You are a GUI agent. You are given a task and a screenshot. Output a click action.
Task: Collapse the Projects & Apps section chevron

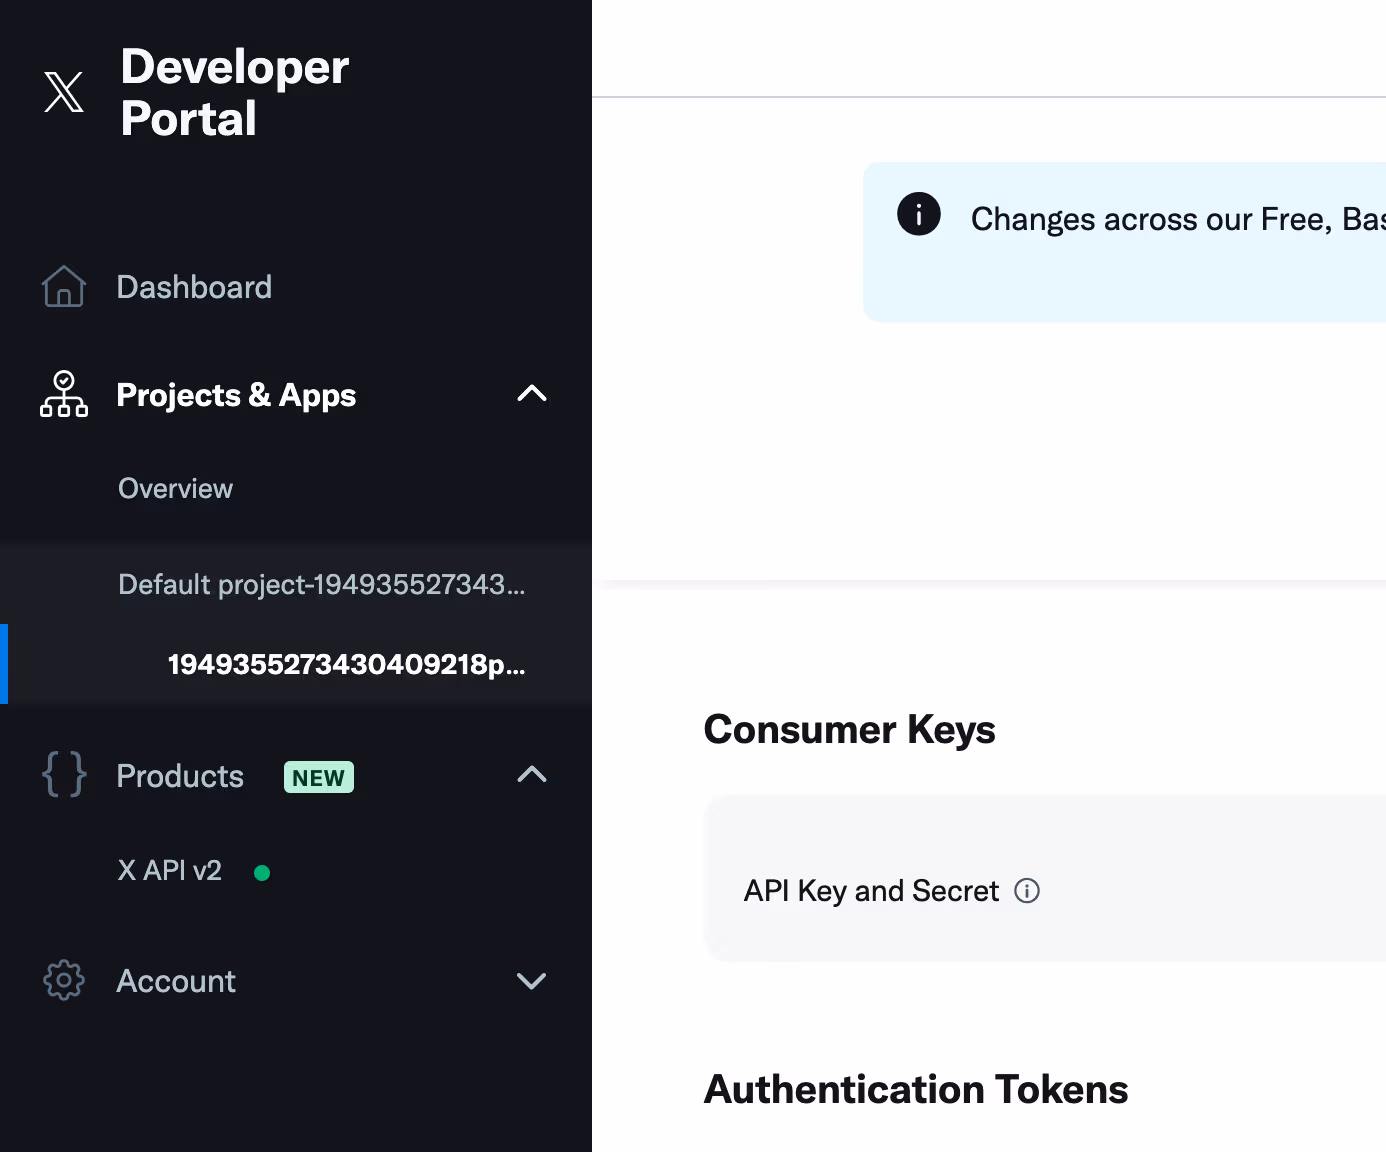pos(531,394)
